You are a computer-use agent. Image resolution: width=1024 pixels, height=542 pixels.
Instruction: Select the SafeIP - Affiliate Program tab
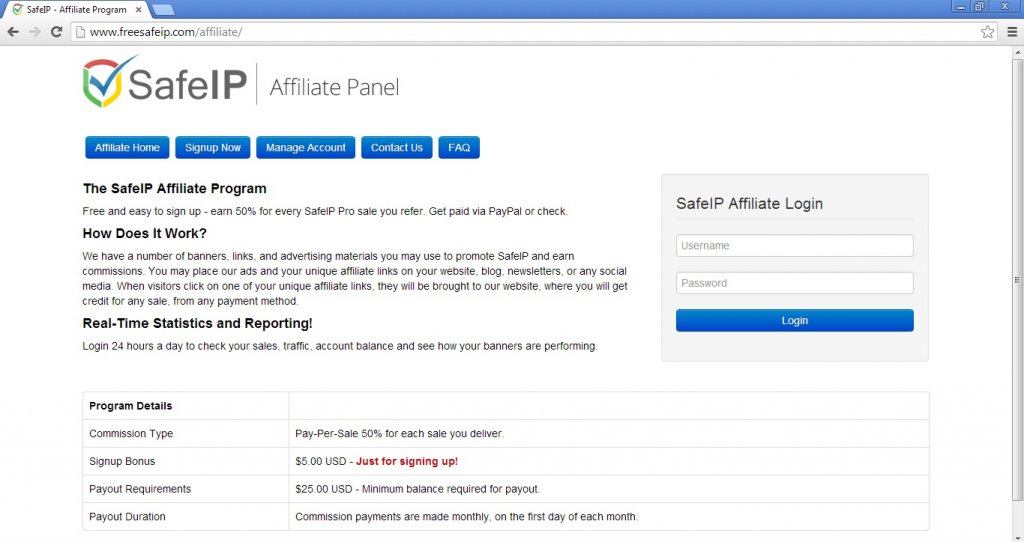pos(76,10)
